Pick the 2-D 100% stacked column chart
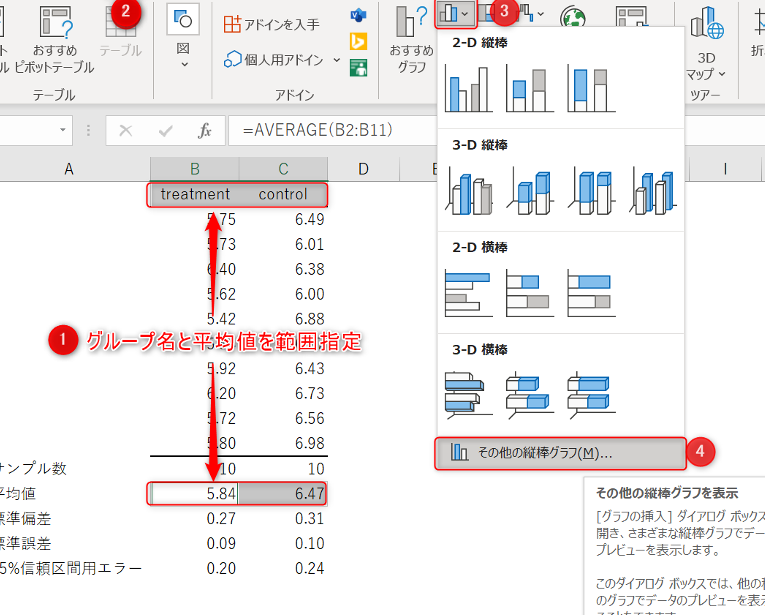This screenshot has width=765, height=615. [x=590, y=89]
